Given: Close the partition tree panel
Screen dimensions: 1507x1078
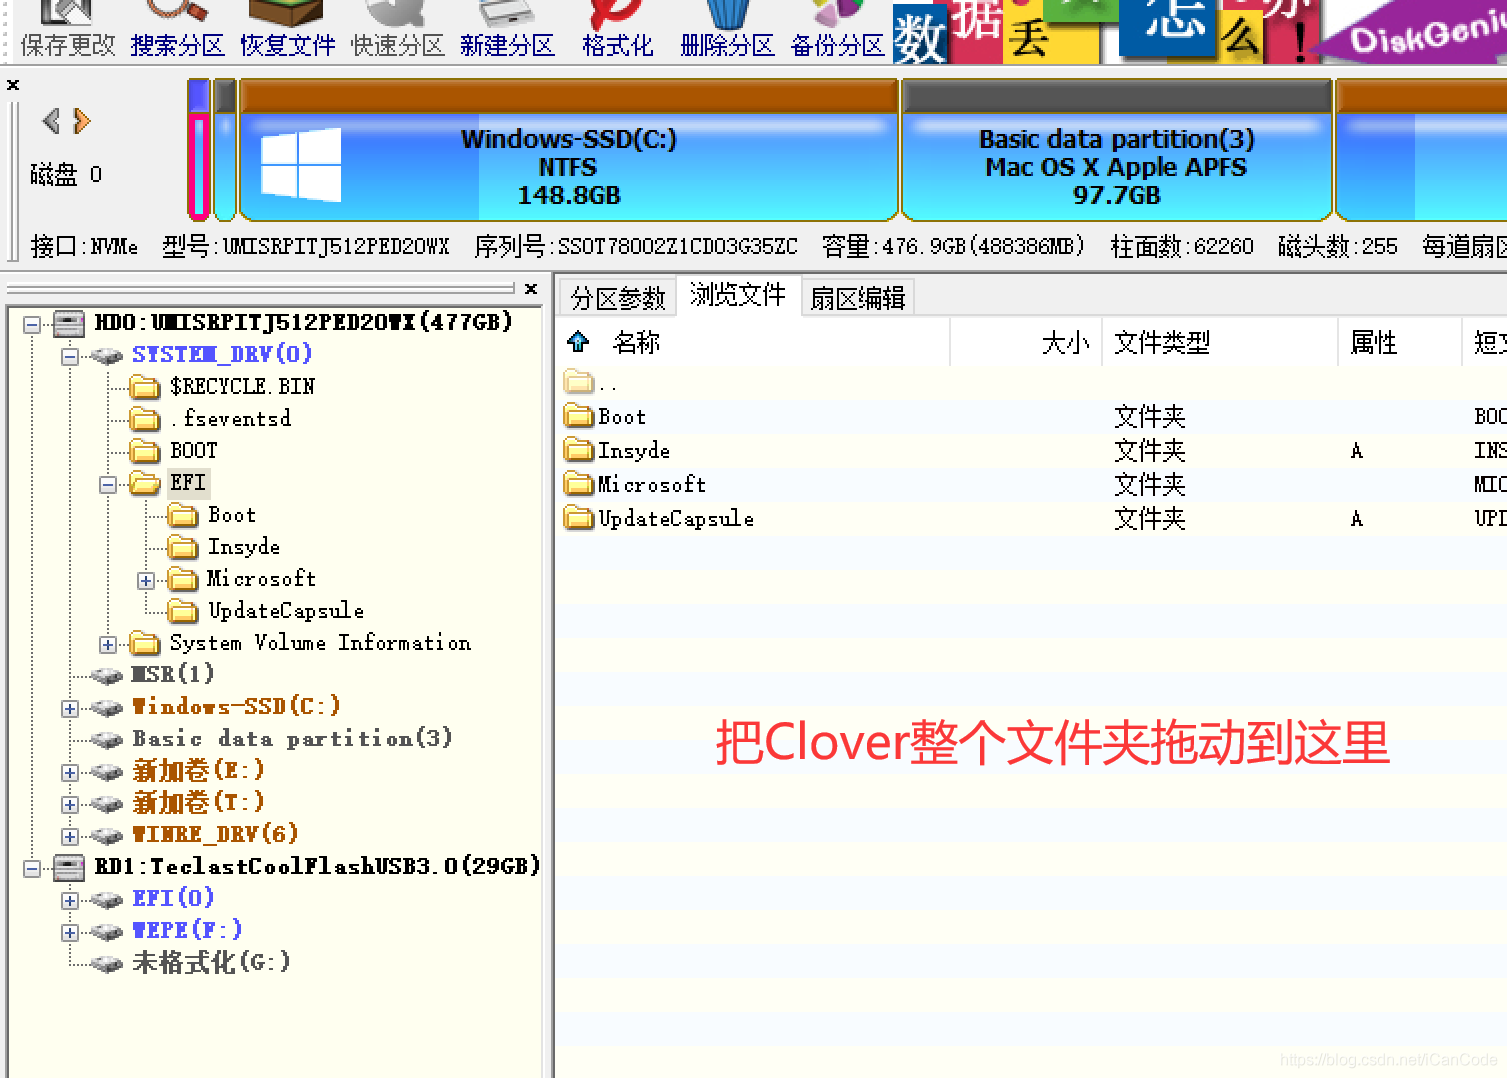Looking at the screenshot, I should click(x=531, y=289).
